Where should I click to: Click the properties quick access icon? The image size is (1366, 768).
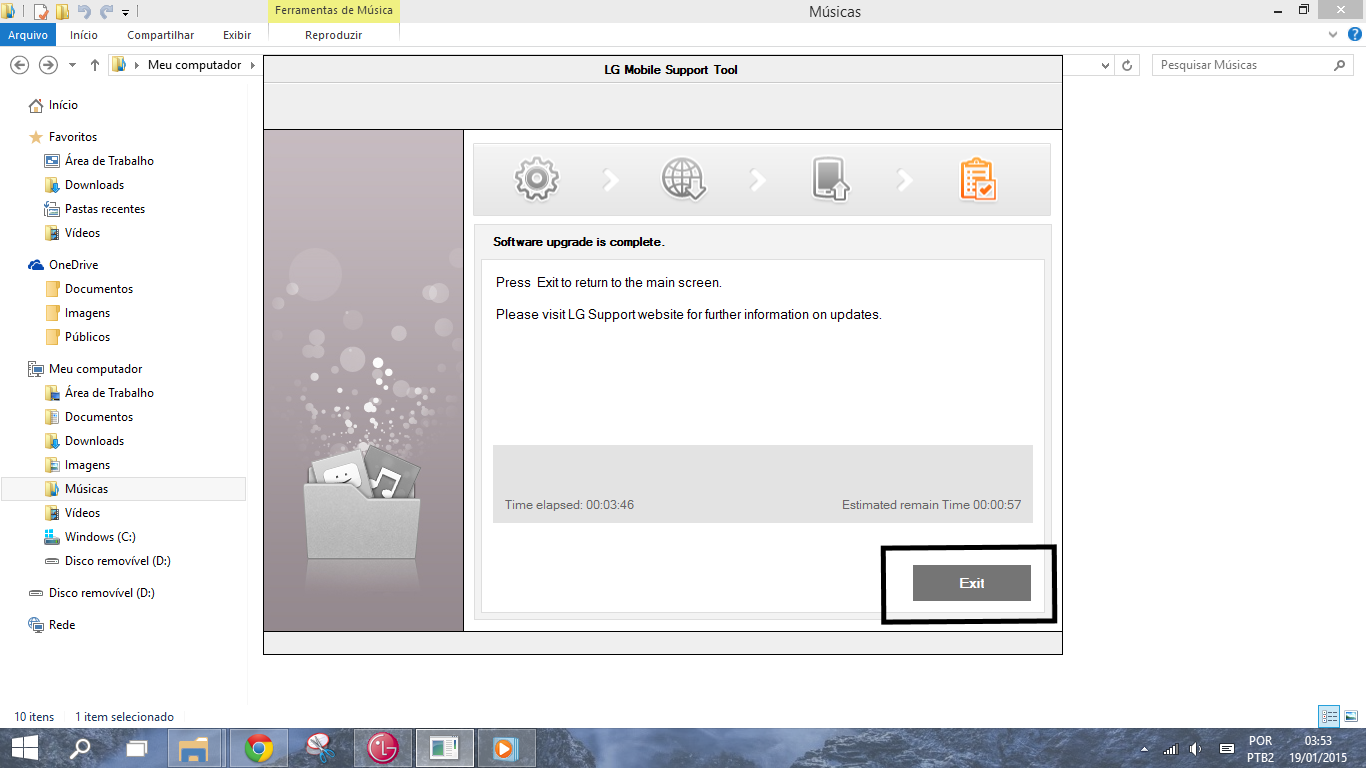click(41, 12)
